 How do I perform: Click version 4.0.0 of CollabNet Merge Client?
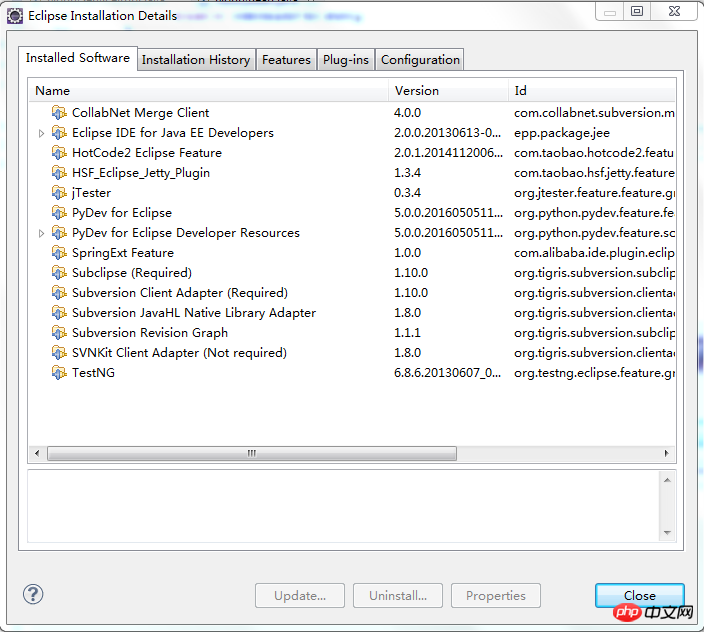click(x=408, y=113)
